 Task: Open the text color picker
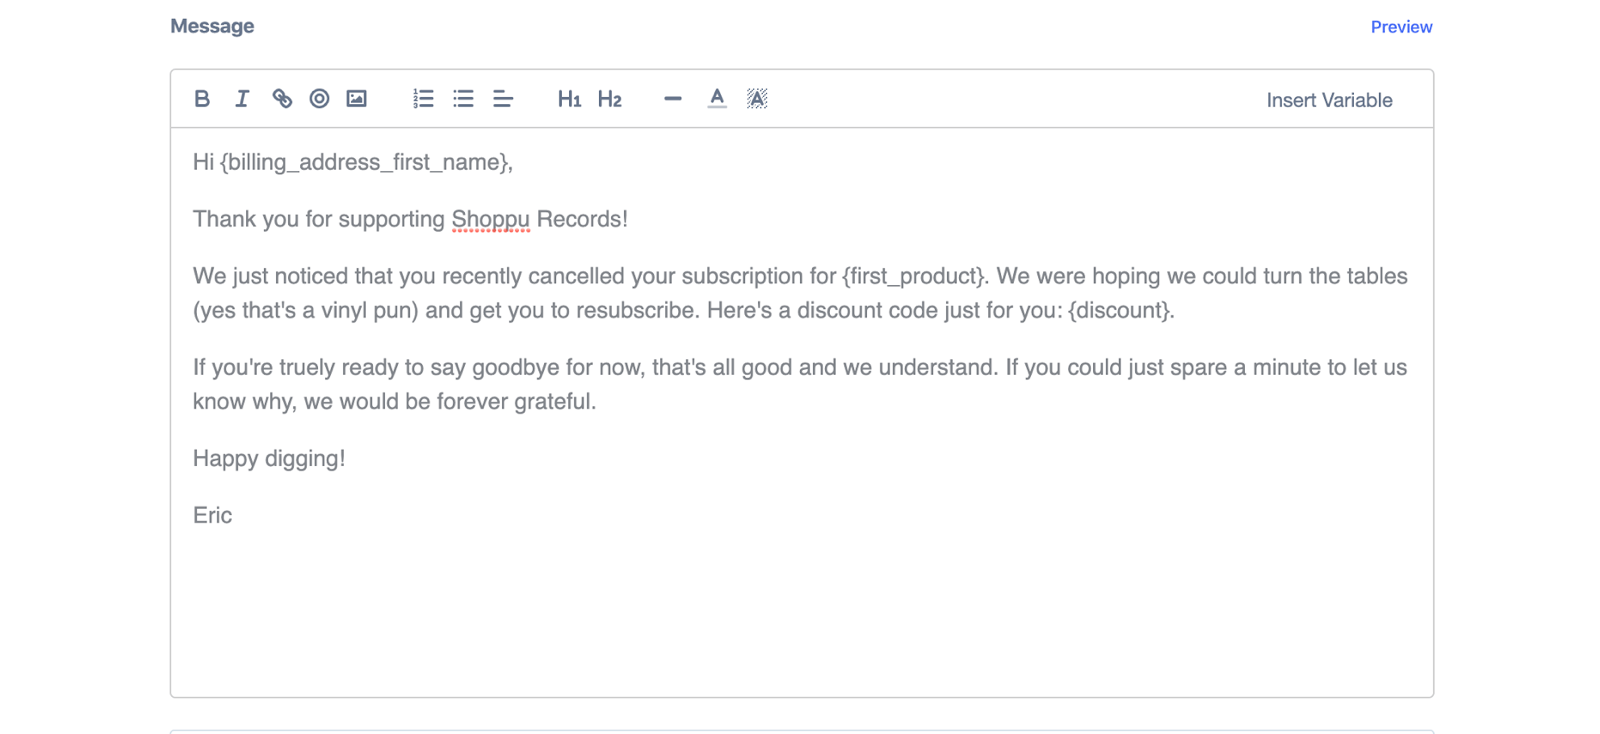pyautogui.click(x=717, y=99)
